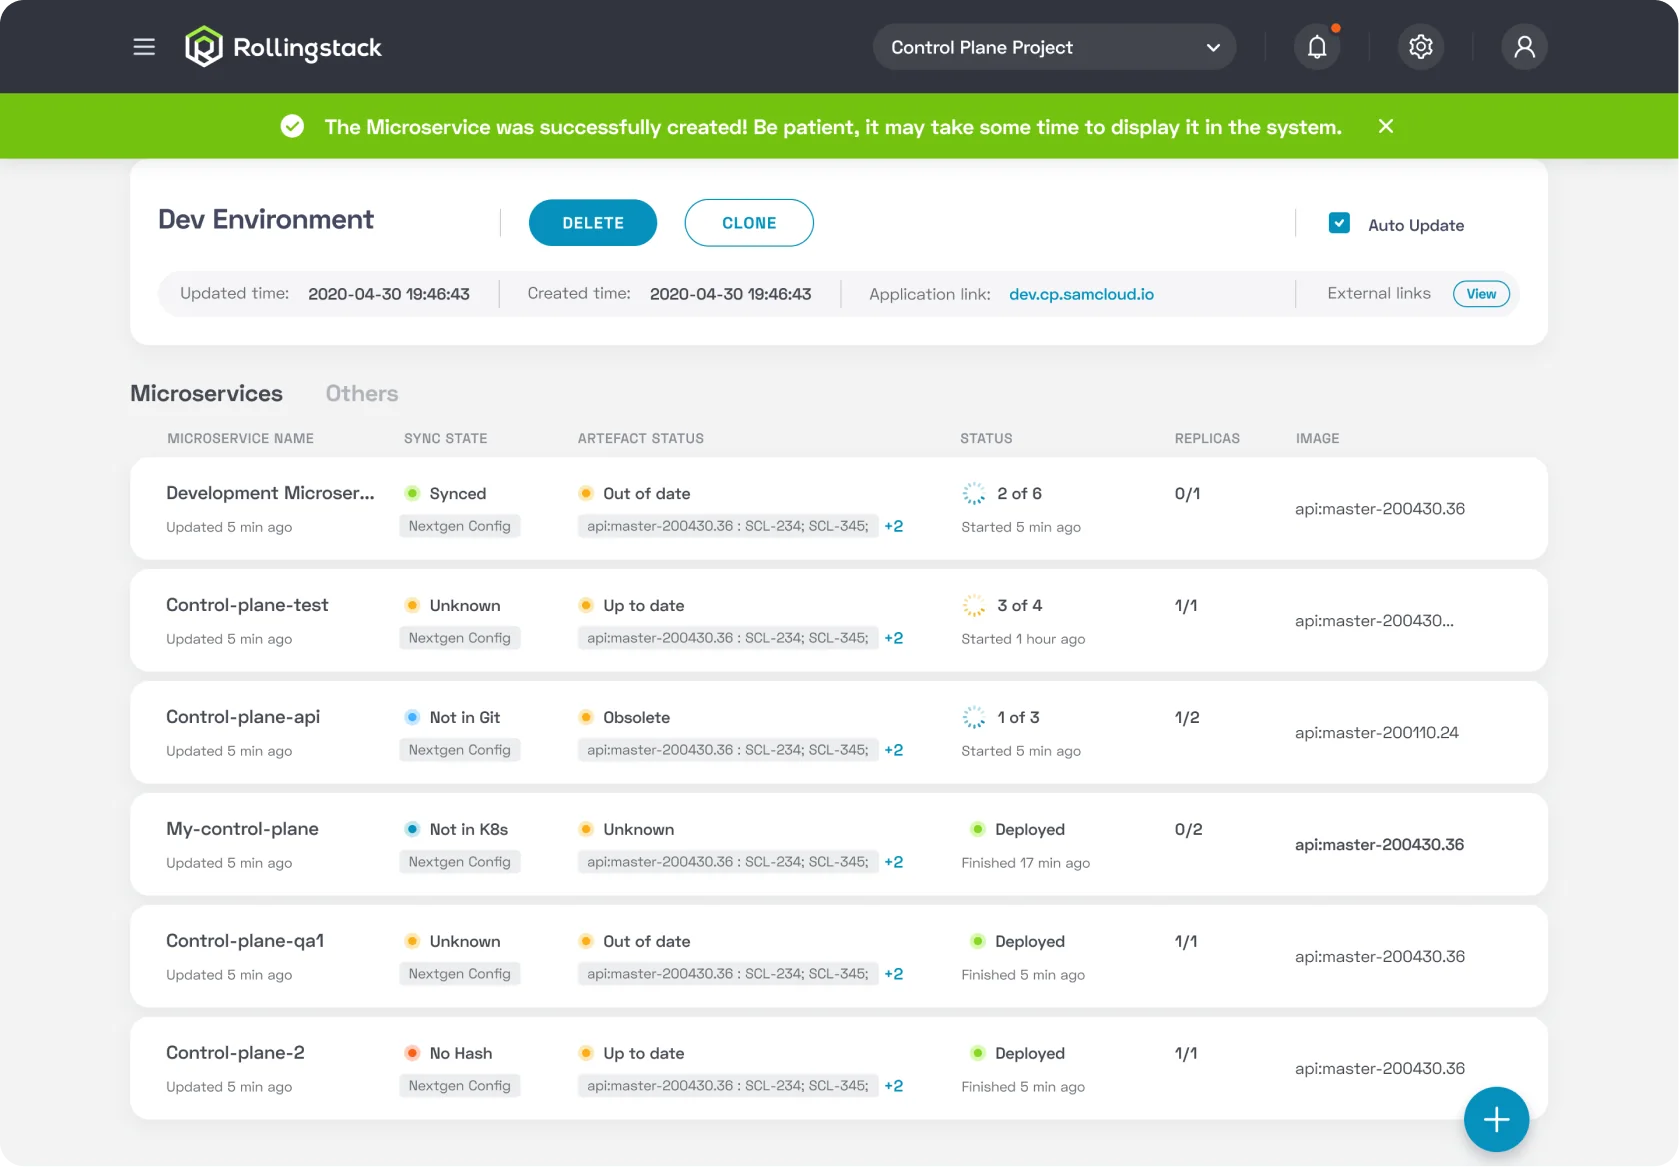Expand +2 artefacts for Development Microservice
The image size is (1679, 1167).
tap(893, 526)
